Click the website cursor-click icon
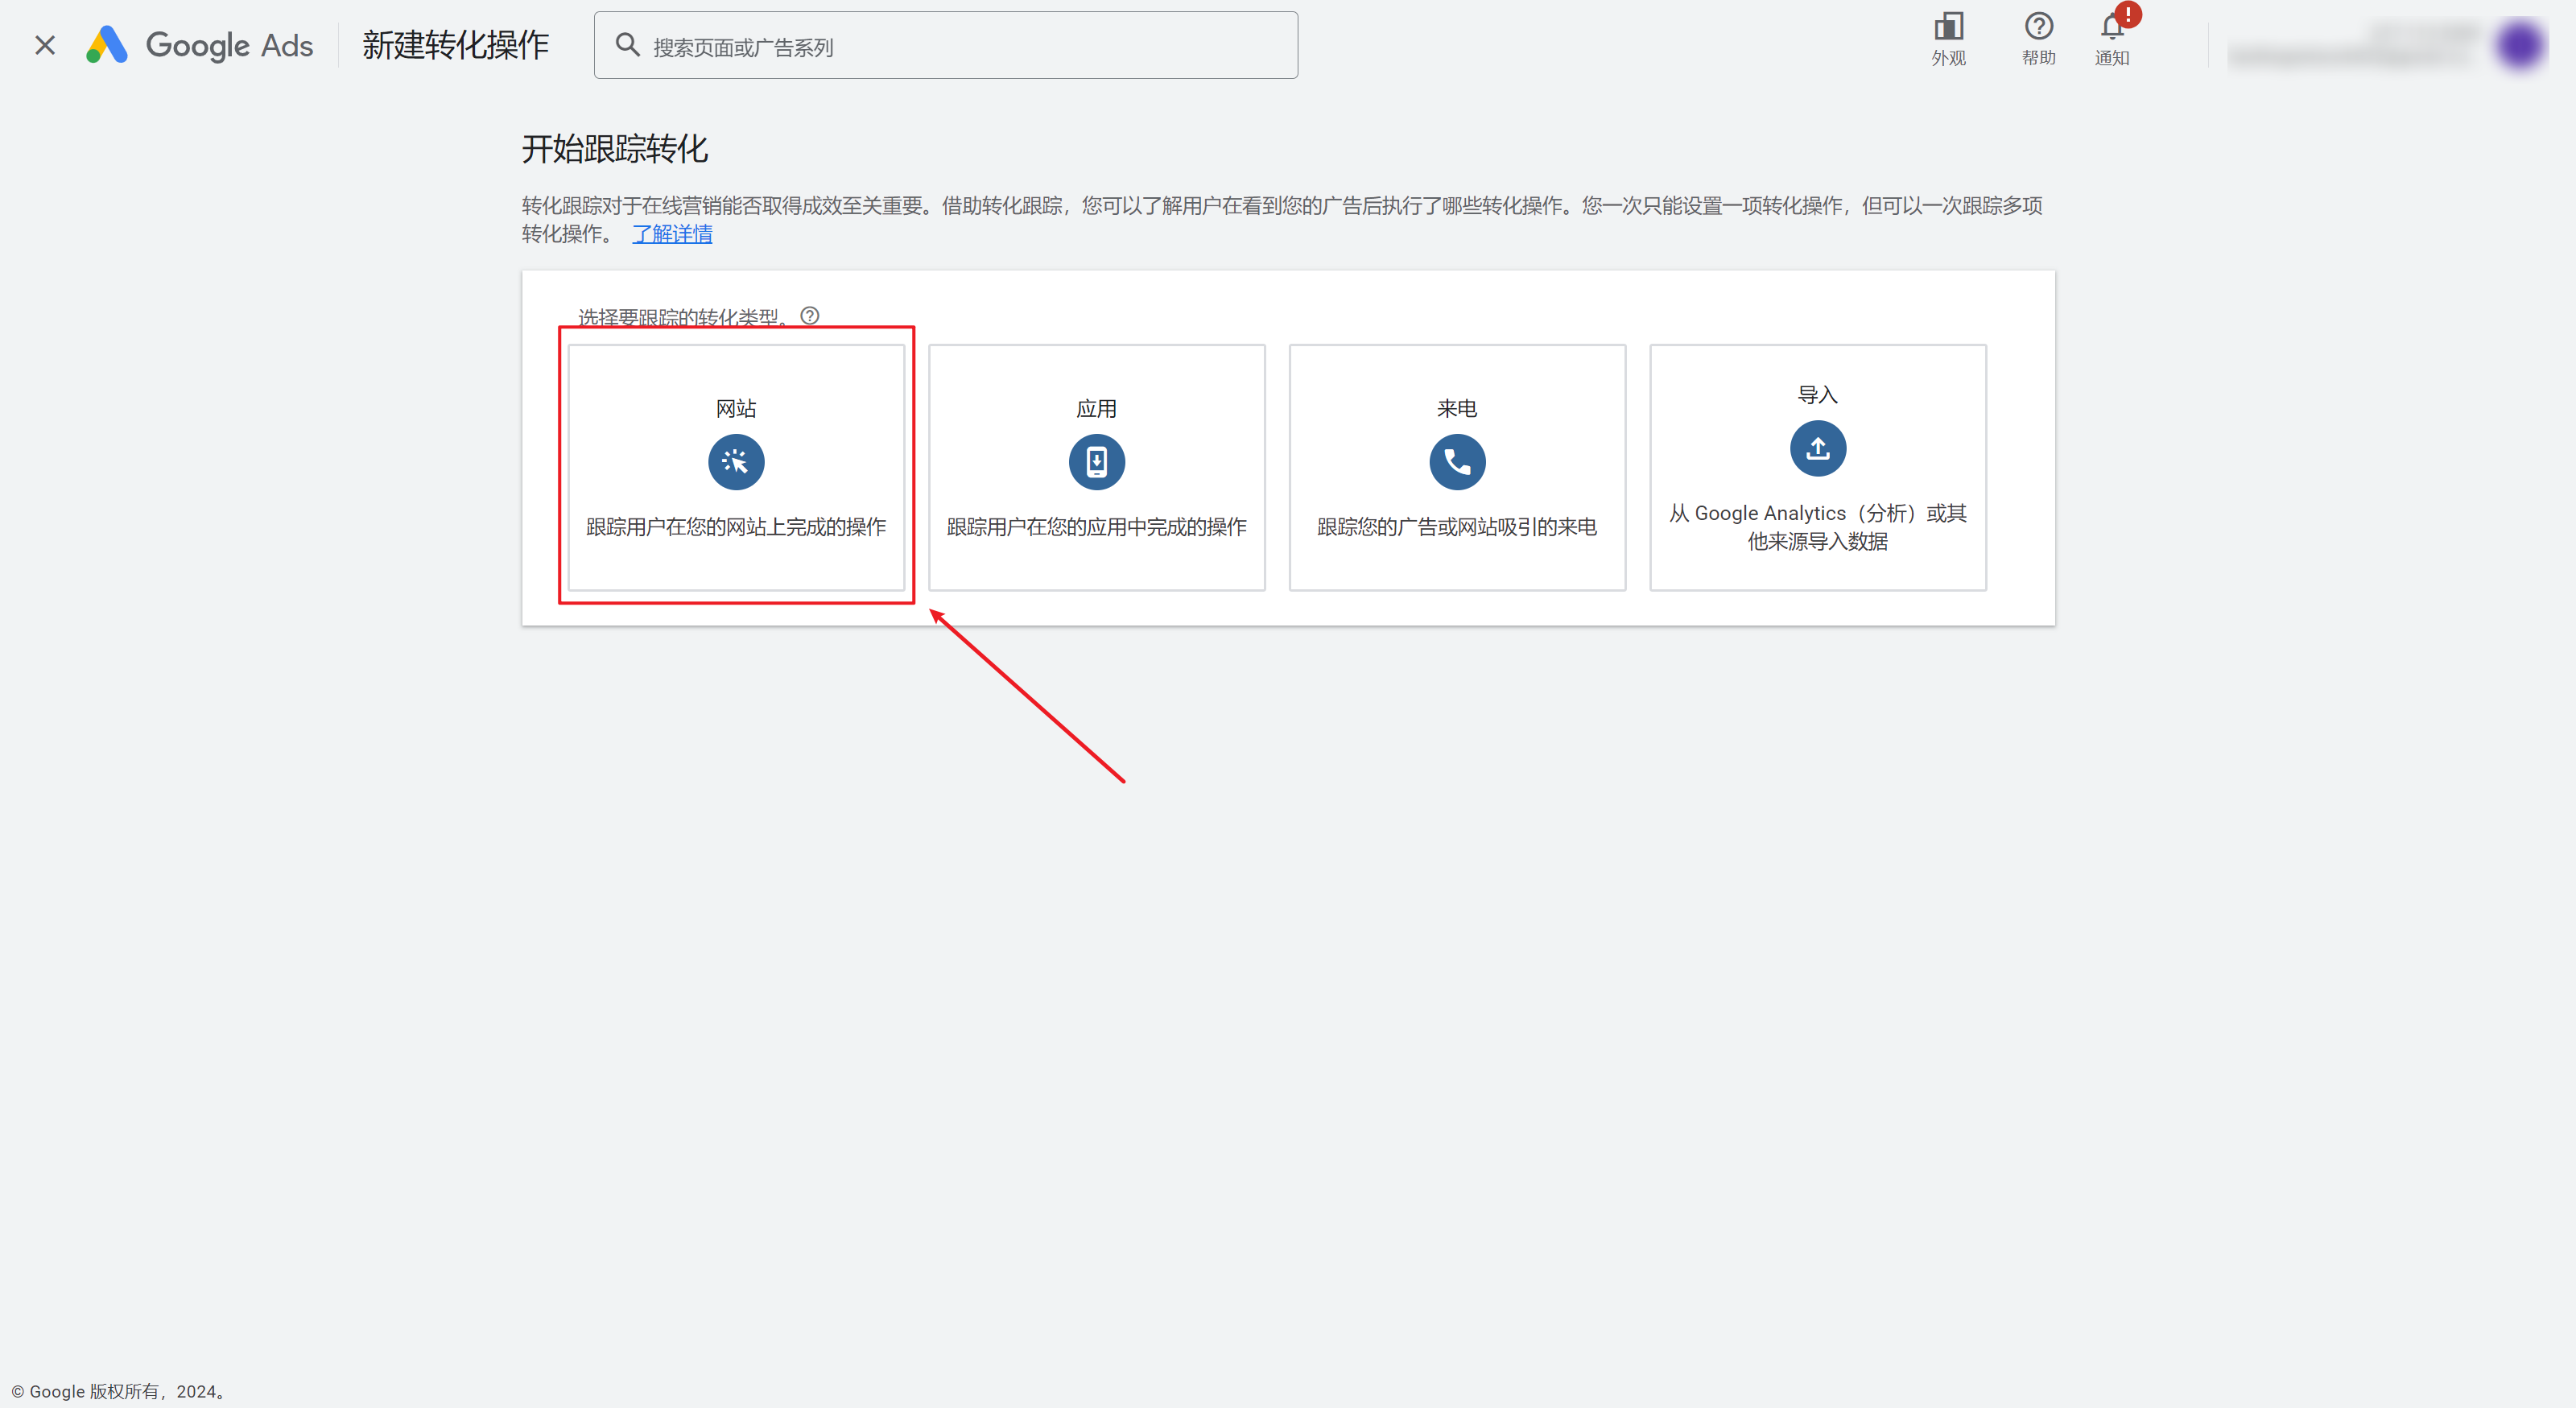This screenshot has width=2576, height=1408. click(x=736, y=462)
